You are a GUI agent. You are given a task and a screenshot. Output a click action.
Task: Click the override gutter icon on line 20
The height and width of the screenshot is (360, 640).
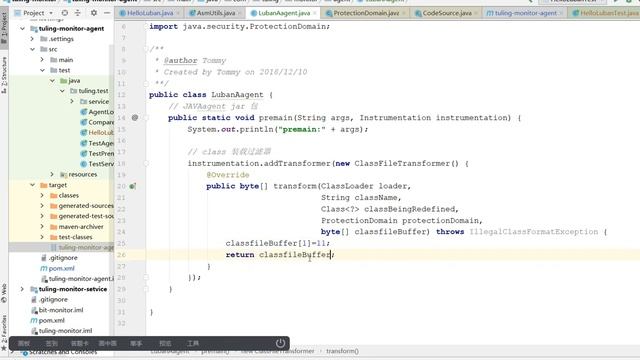pos(133,186)
